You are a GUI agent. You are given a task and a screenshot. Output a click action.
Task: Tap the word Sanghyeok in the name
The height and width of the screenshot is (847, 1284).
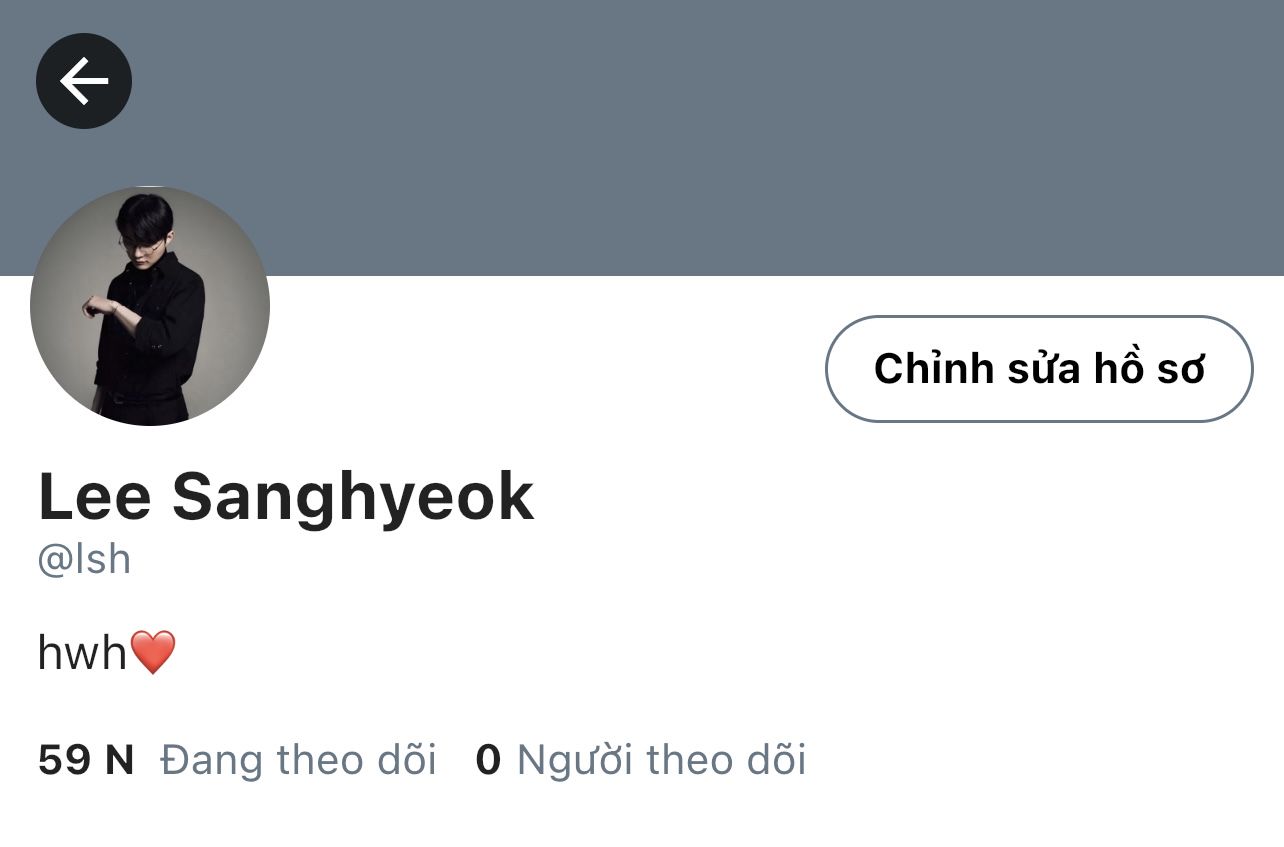(353, 497)
